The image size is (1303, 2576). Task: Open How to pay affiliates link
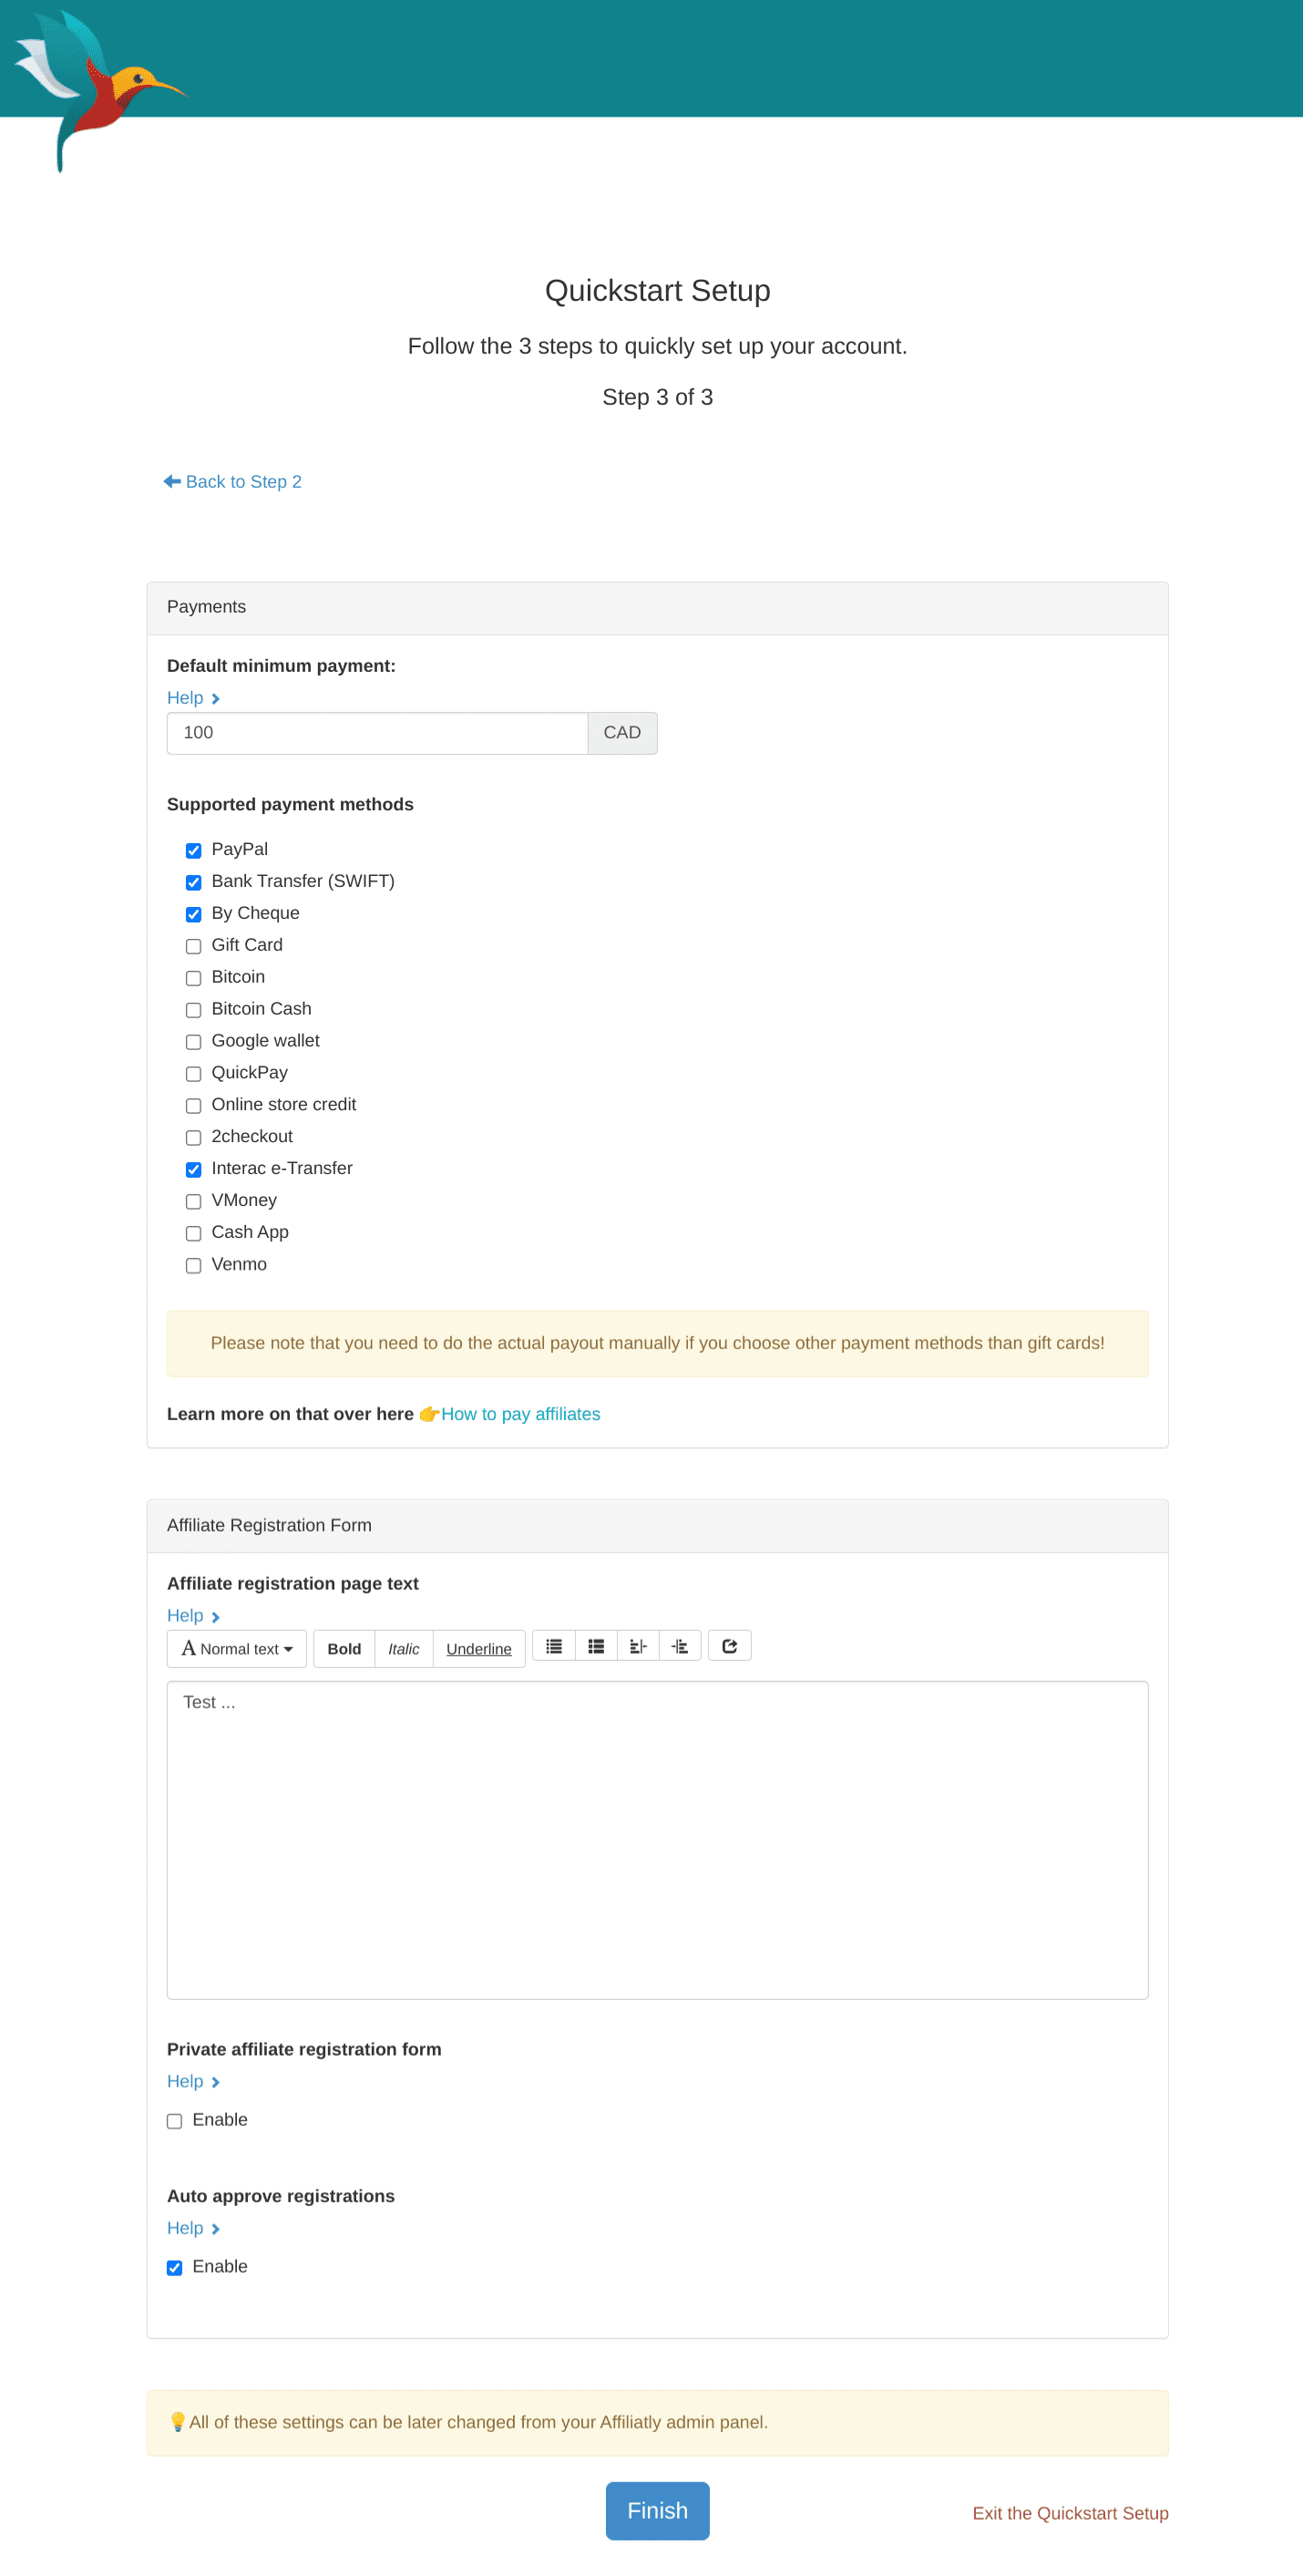[x=520, y=1414]
